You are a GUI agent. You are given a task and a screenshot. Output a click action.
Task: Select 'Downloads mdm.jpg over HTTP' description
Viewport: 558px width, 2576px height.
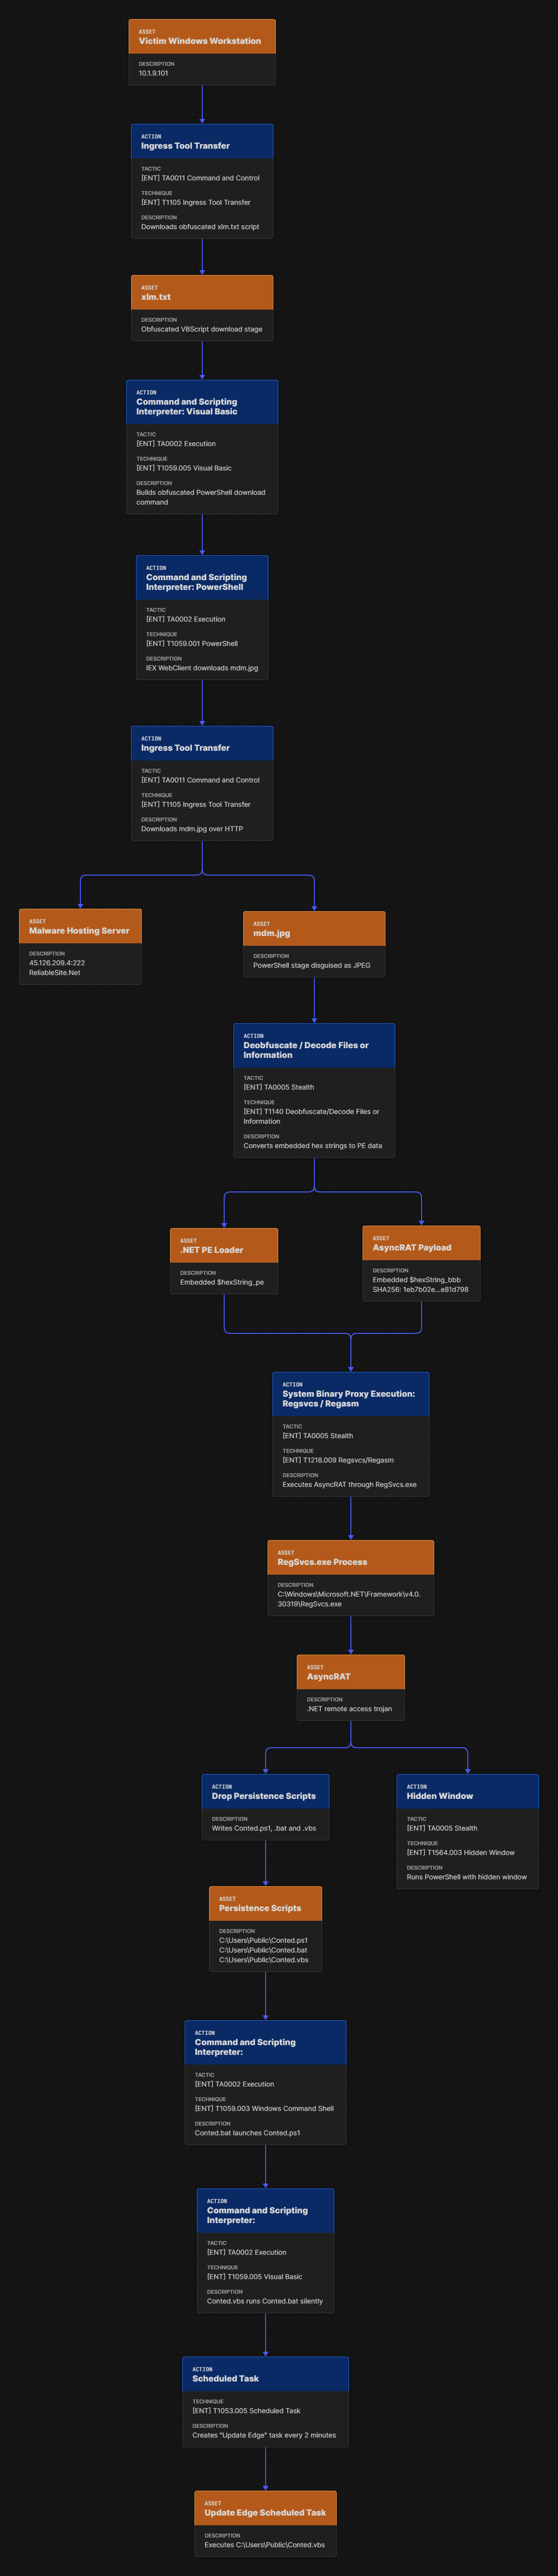[x=192, y=829]
